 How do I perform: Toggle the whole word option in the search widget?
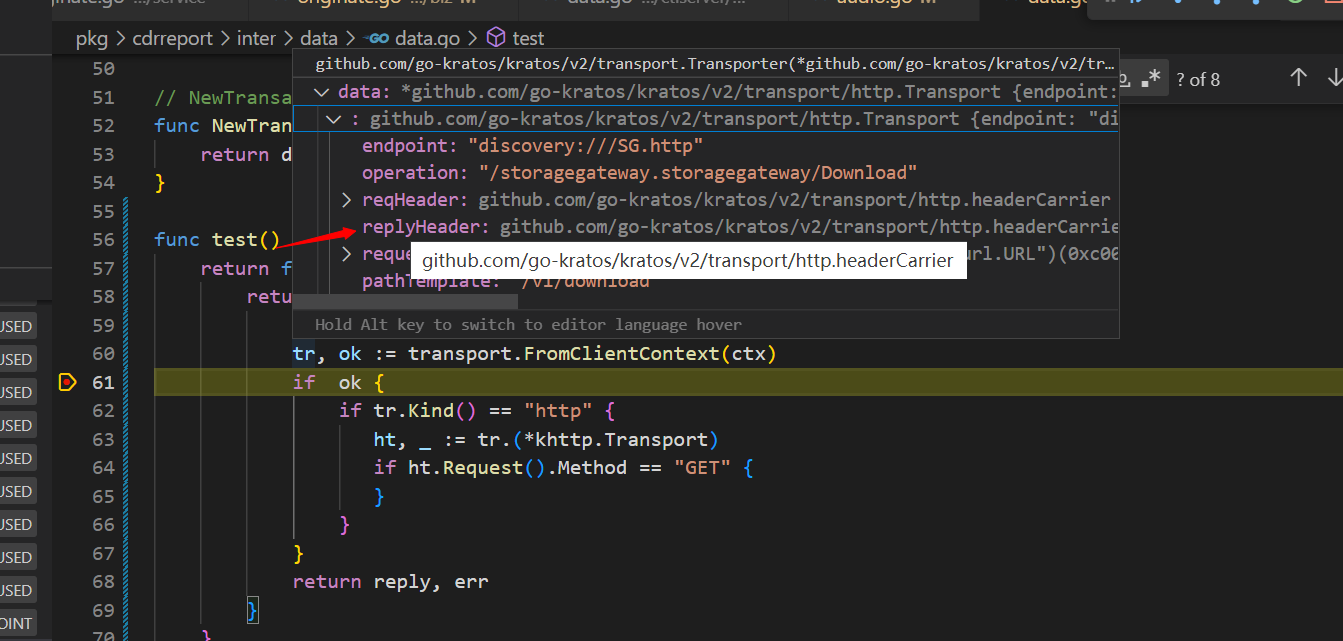(x=1125, y=77)
